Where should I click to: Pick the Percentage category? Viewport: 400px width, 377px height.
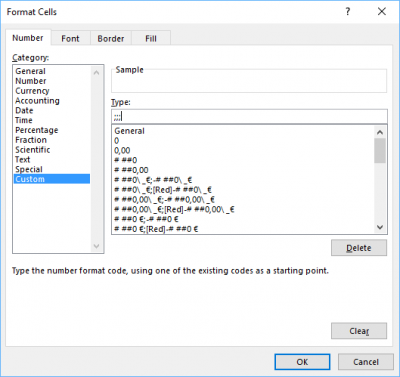[37, 130]
